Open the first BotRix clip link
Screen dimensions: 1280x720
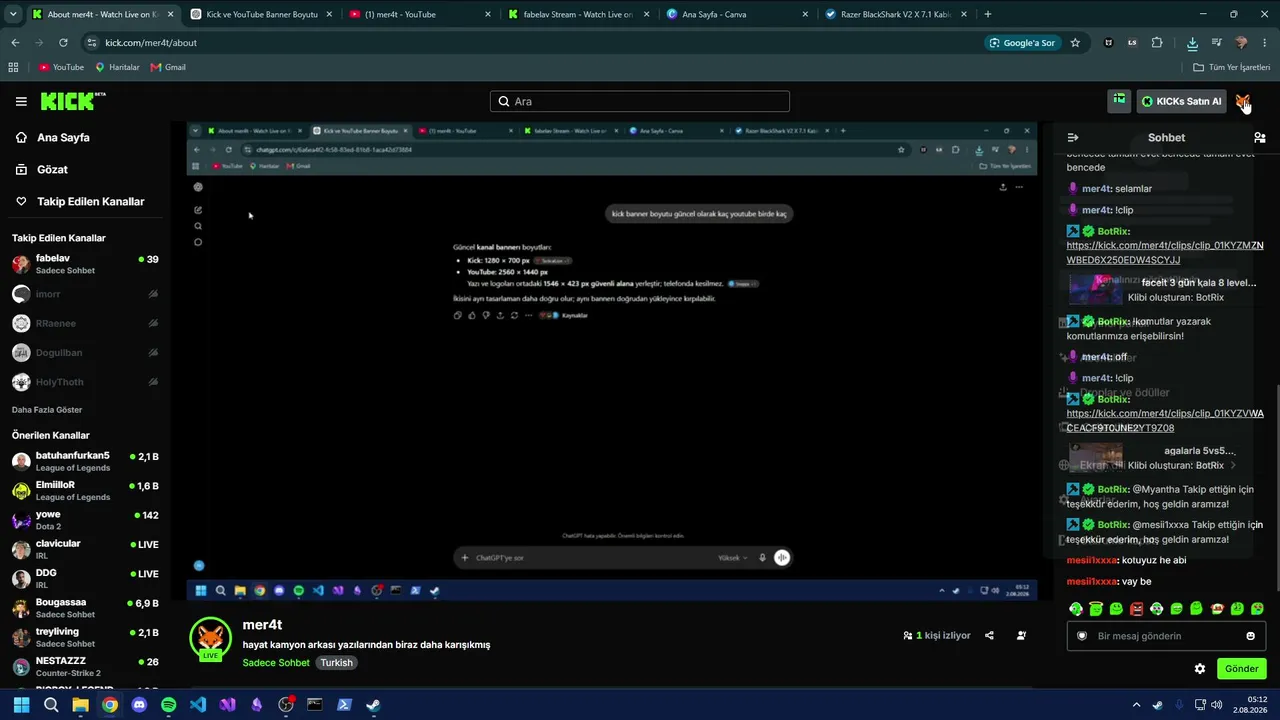coord(1165,253)
